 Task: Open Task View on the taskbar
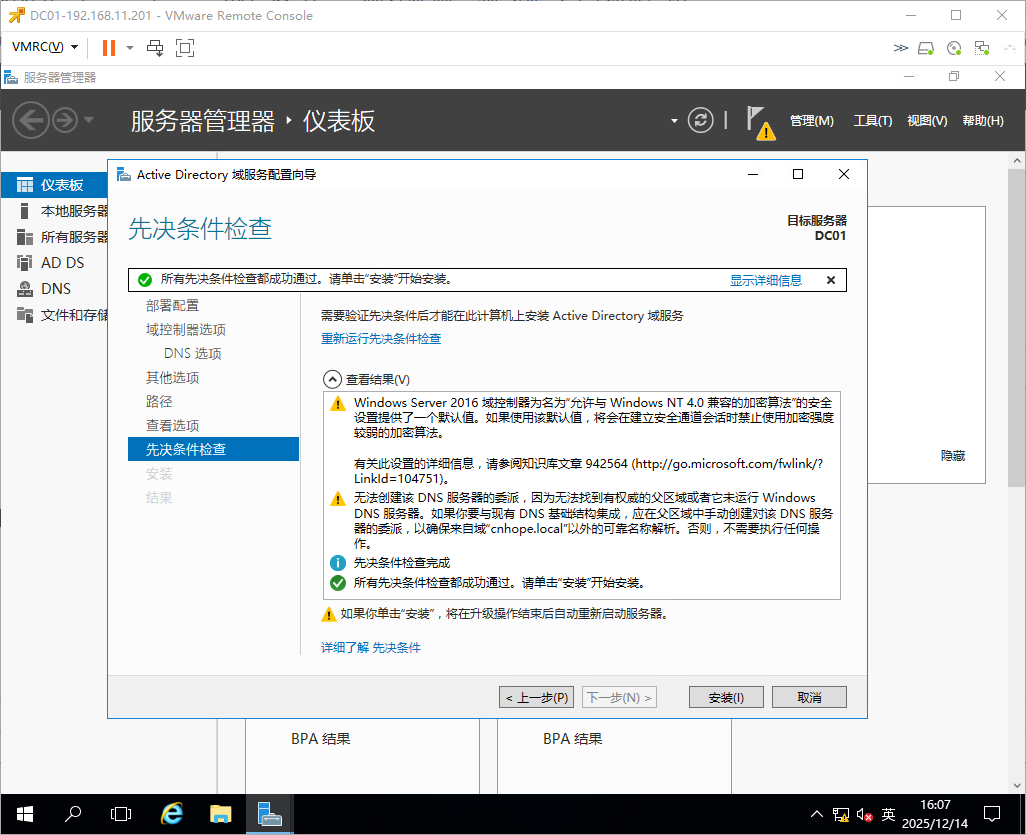tap(121, 814)
